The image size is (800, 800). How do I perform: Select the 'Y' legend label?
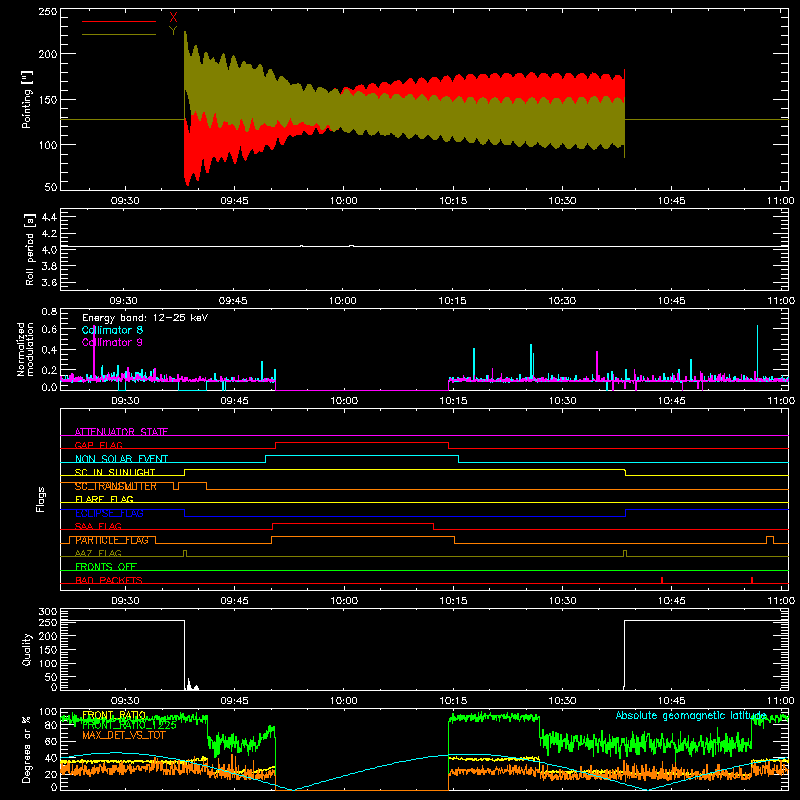173,31
